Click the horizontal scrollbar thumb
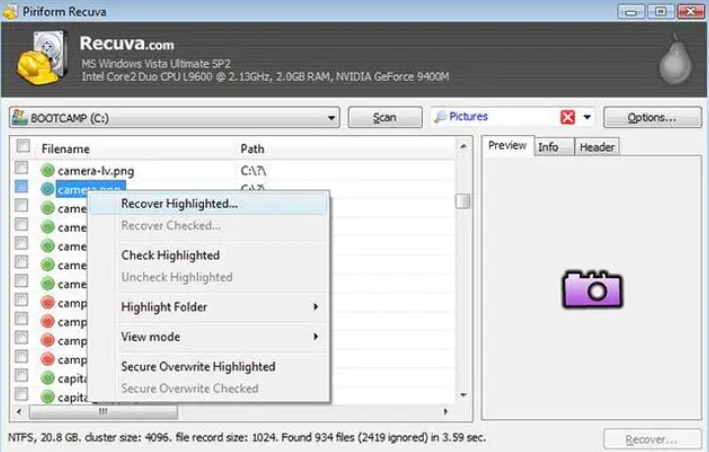Image resolution: width=709 pixels, height=452 pixels. [103, 411]
